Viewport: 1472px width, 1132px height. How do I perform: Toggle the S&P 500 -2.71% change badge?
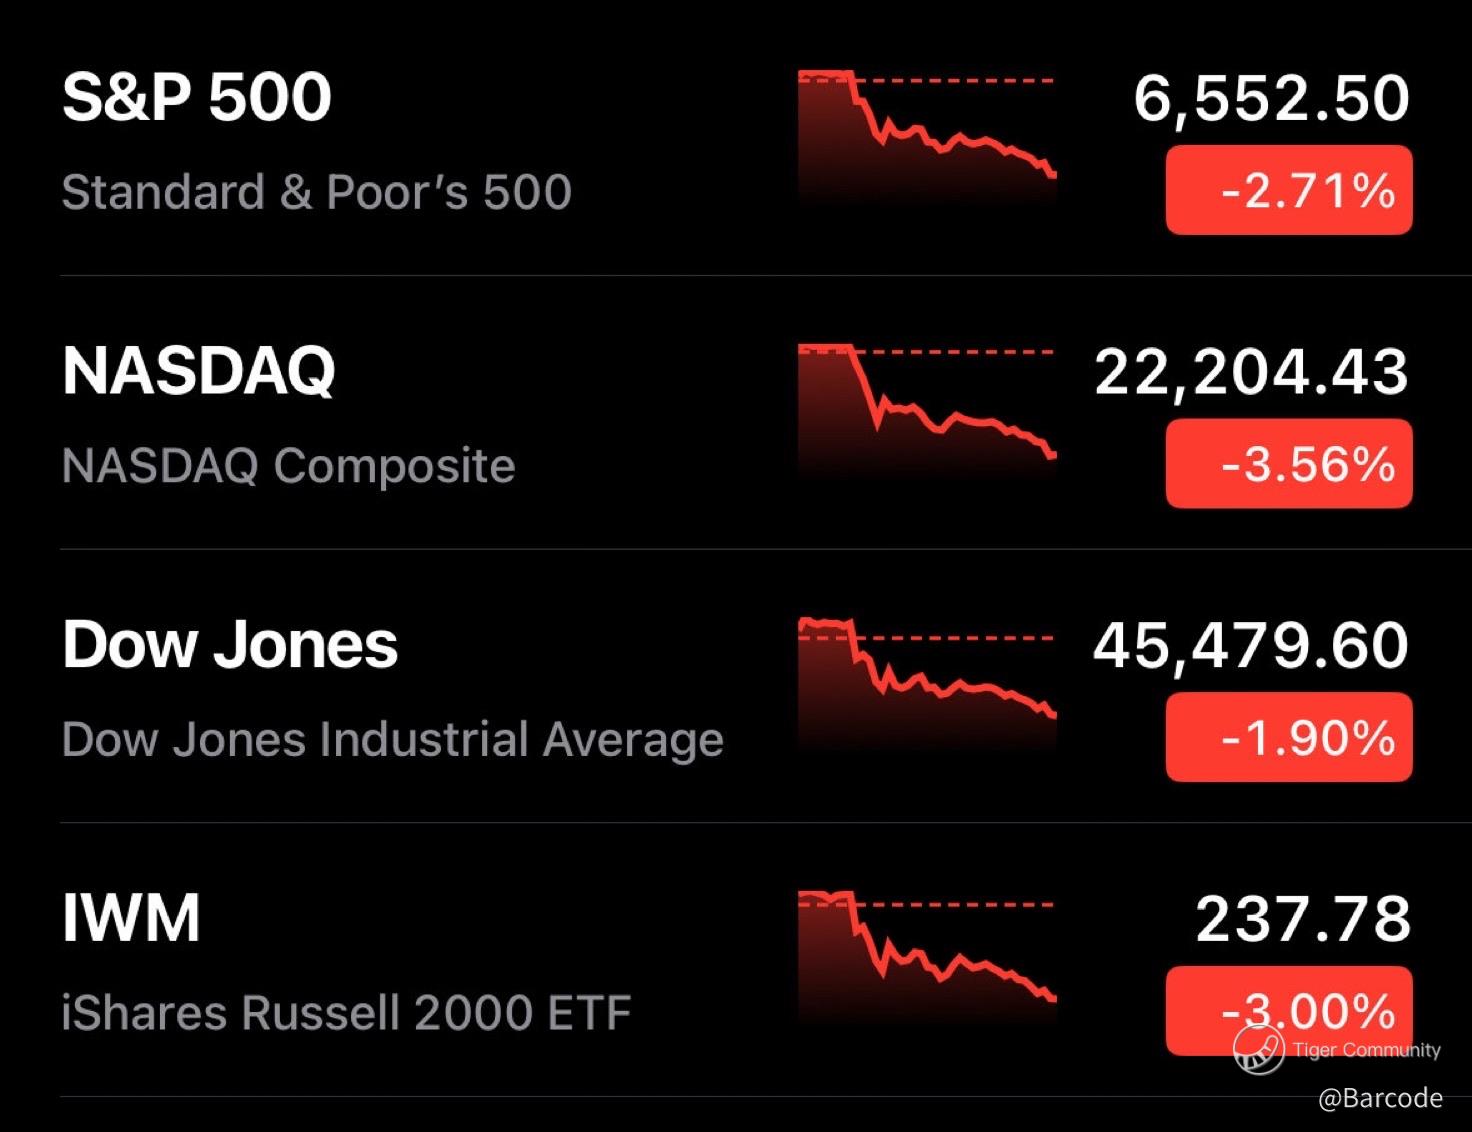(1289, 190)
